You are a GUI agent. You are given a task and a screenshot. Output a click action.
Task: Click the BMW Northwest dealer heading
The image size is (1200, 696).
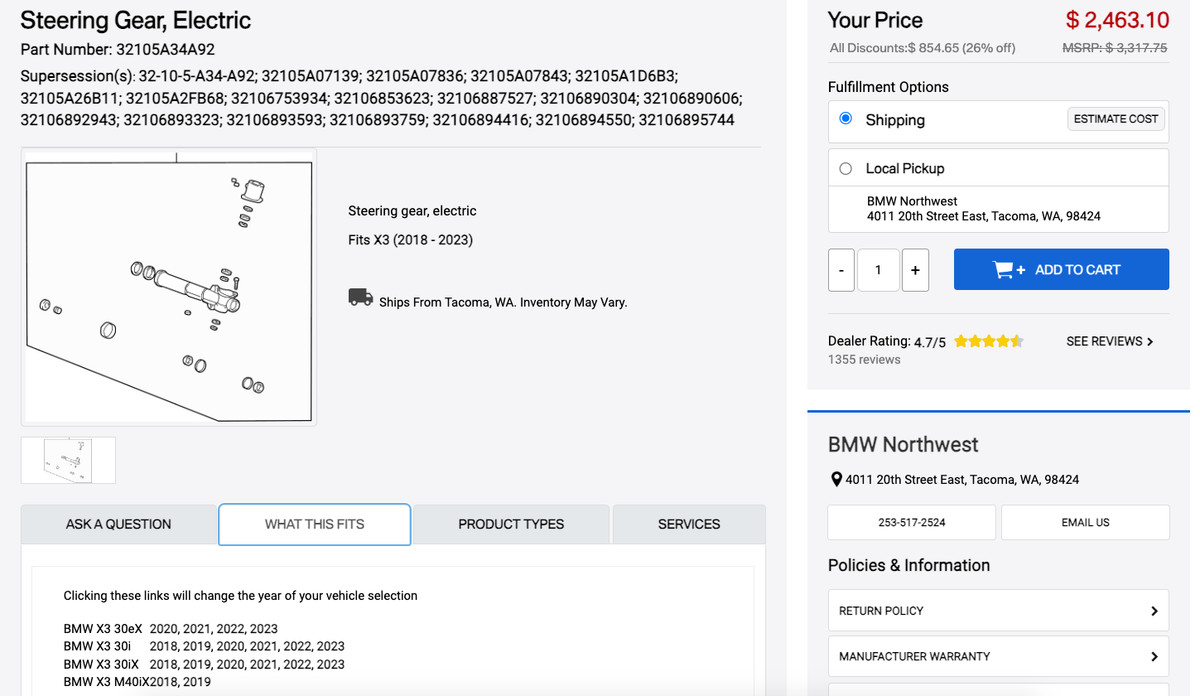click(903, 444)
